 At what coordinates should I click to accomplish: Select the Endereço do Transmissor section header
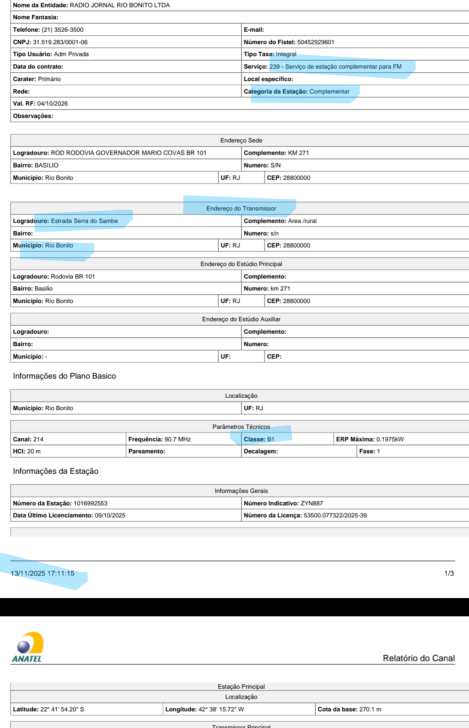(x=241, y=208)
